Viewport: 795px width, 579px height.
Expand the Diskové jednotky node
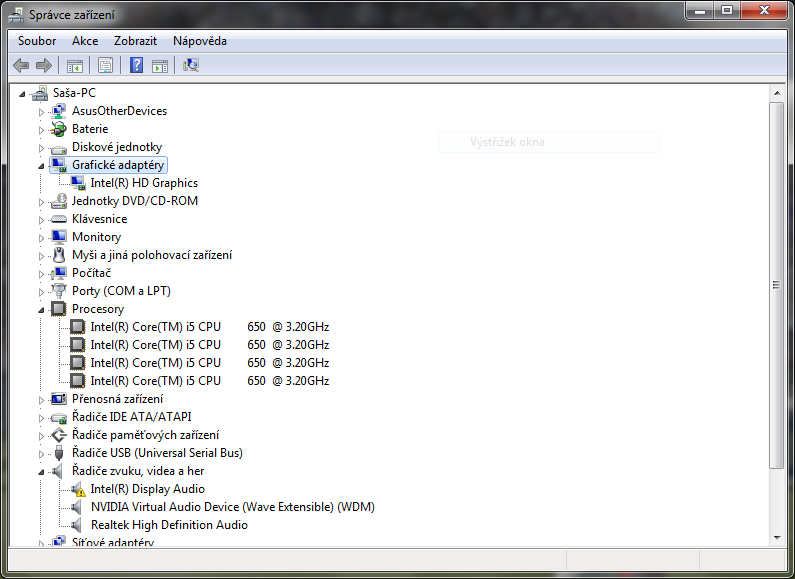(42, 149)
